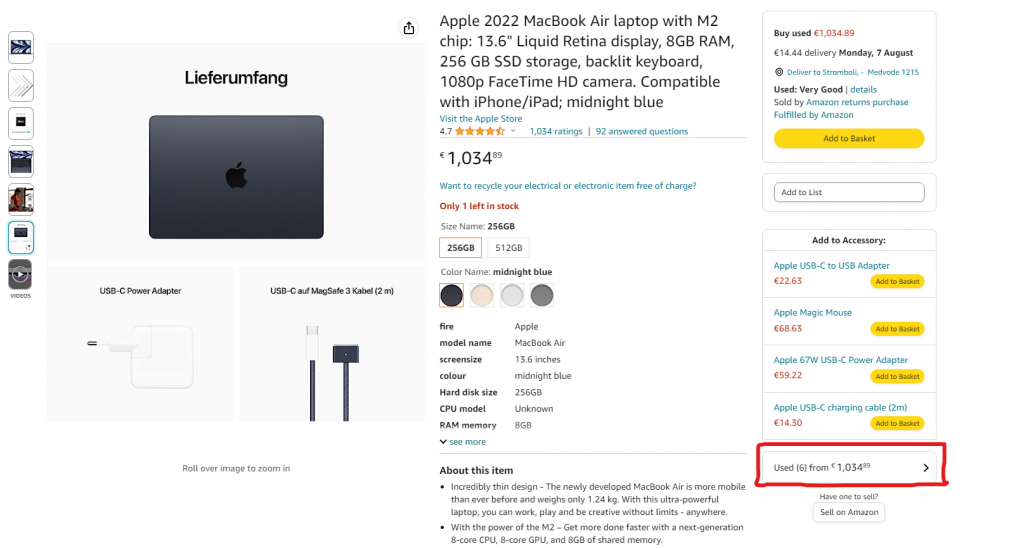Screen dimensions: 1024x548
Task: Click the share icon above product image
Action: [x=408, y=28]
